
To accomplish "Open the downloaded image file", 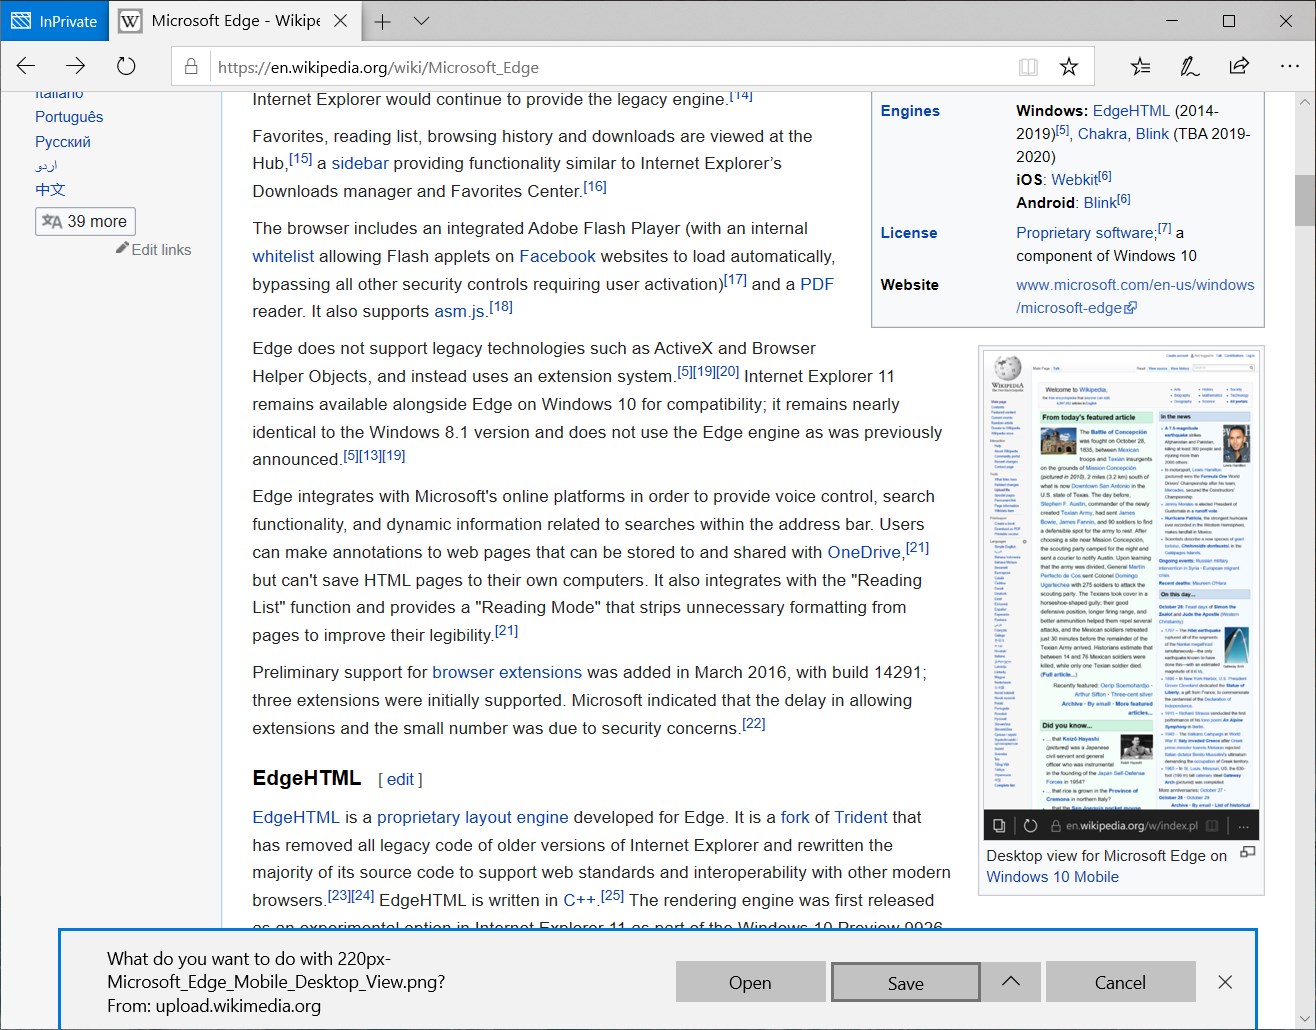I will [750, 982].
